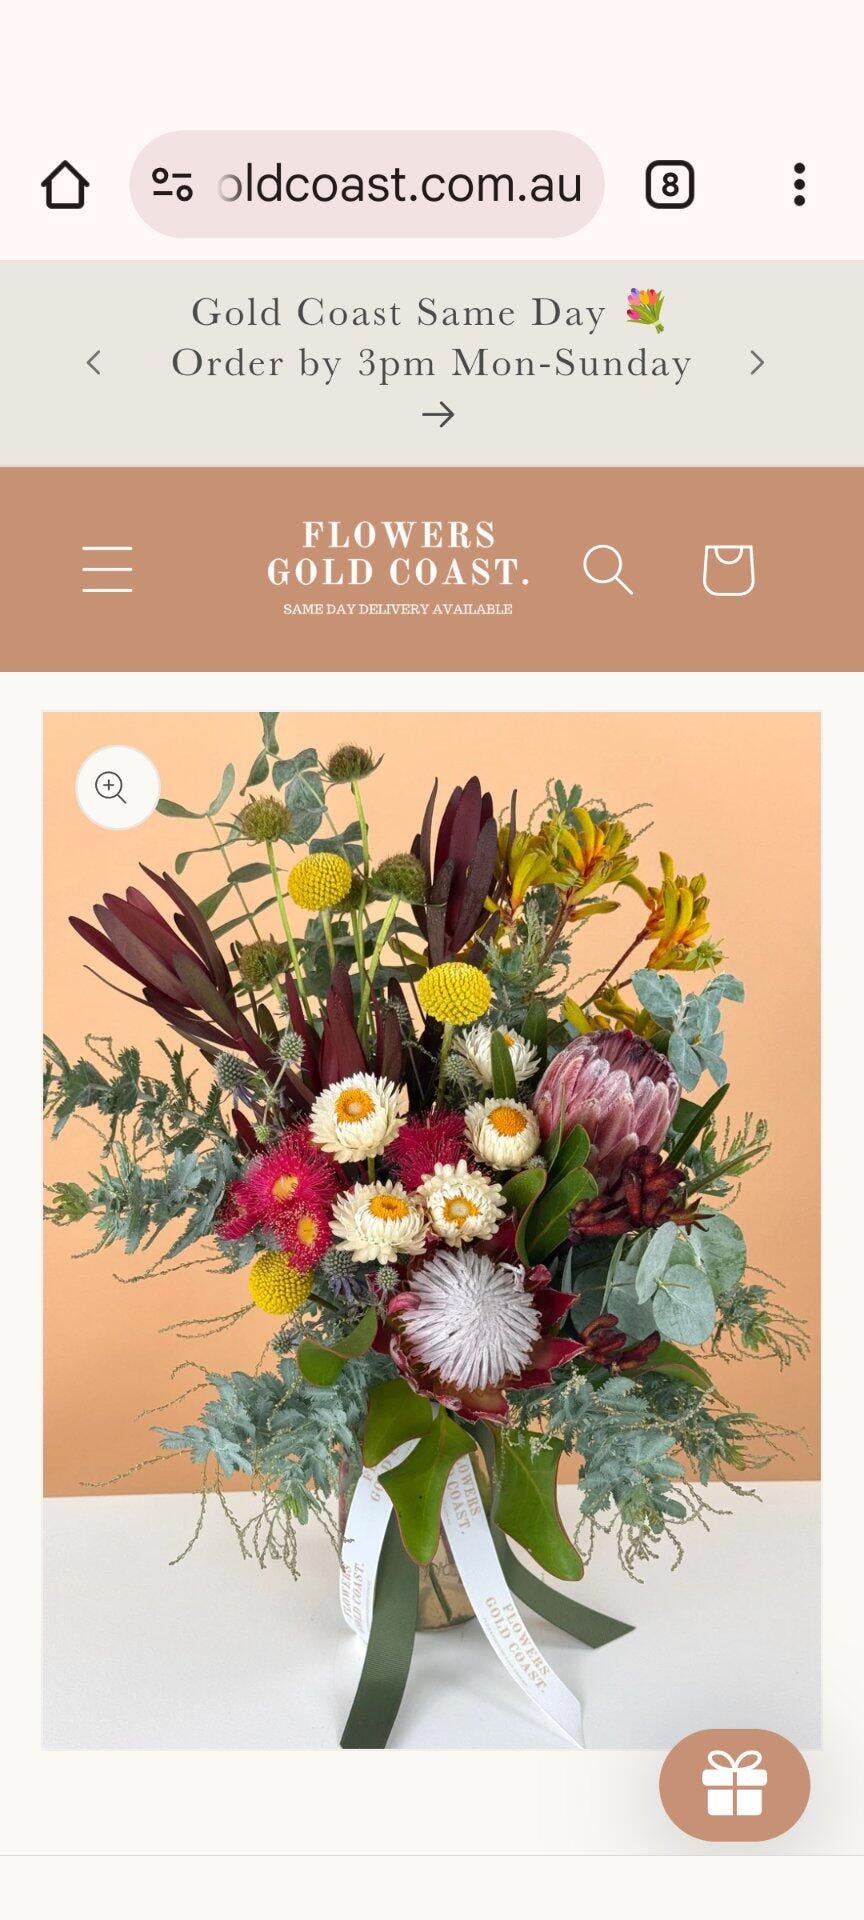Go to the Flowers Gold Coast logo homepage
Image resolution: width=864 pixels, height=1920 pixels.
coord(398,567)
